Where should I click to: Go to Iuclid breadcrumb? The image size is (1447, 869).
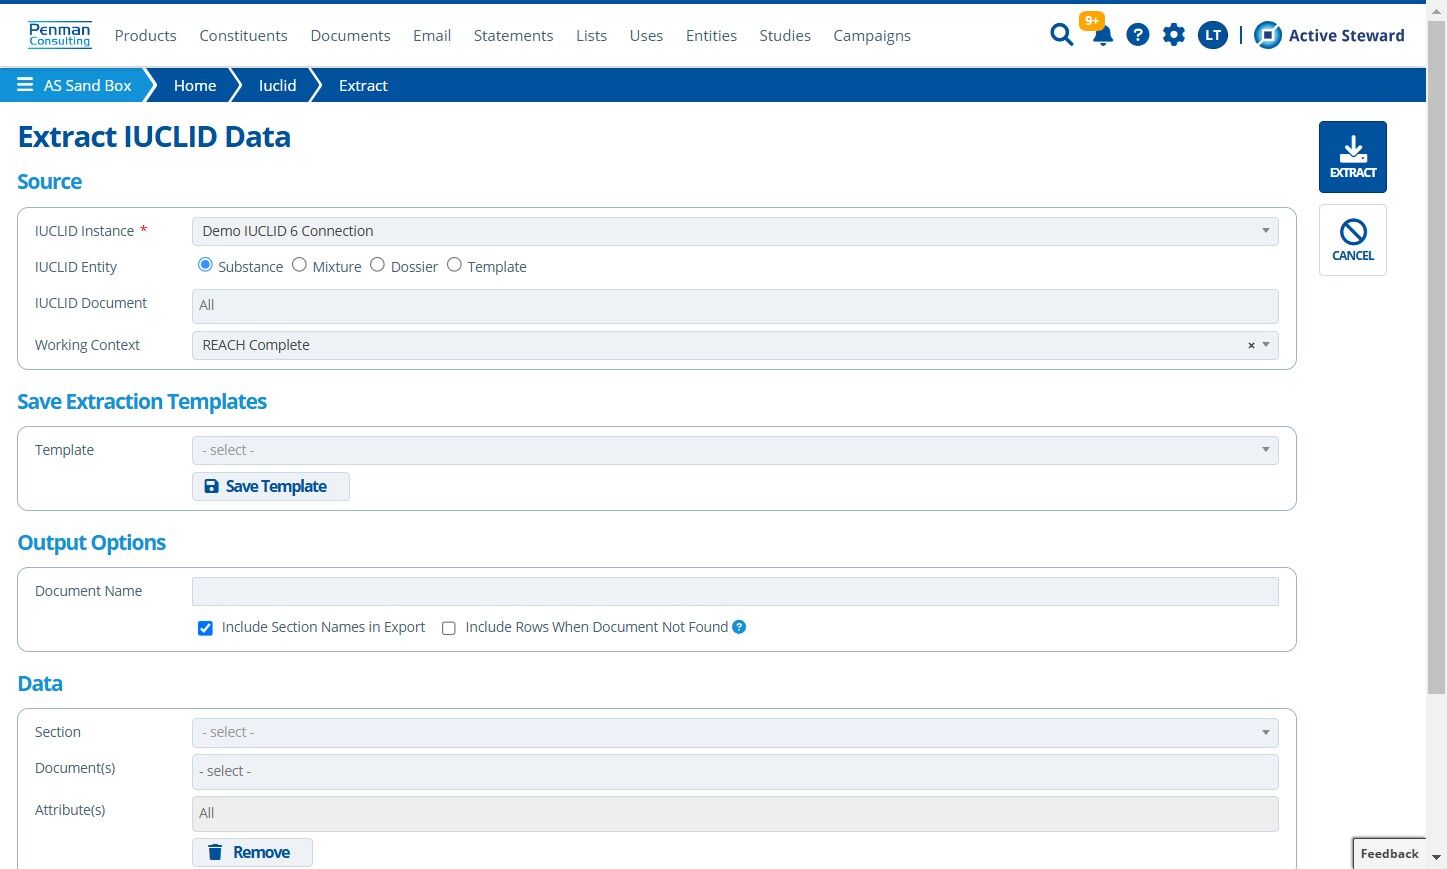[277, 85]
